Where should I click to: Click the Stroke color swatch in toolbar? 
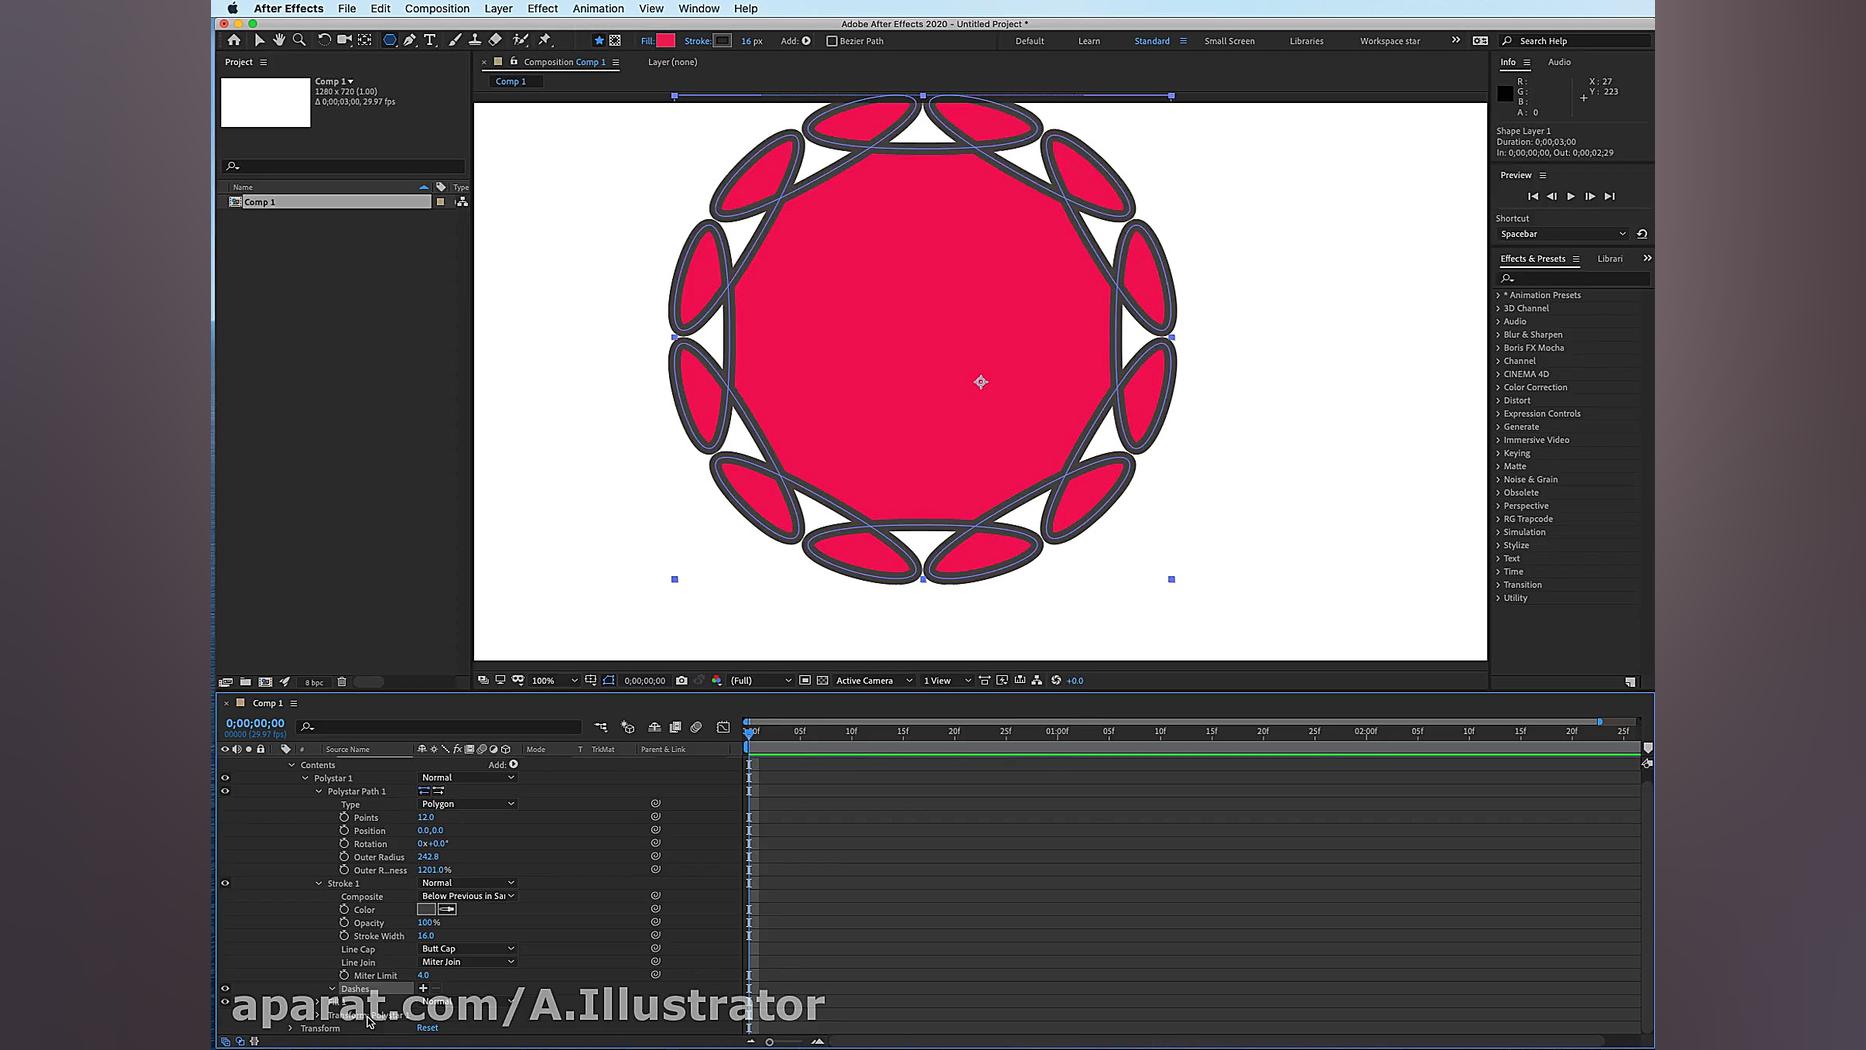(x=722, y=41)
